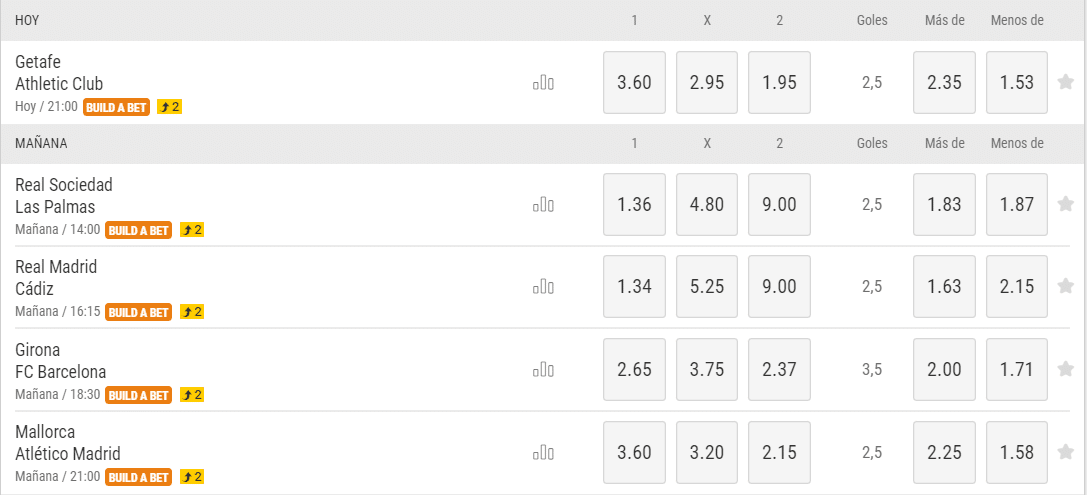Open the Girona vs FC Barcelona match
Viewport: 1087px width, 495px height.
pyautogui.click(x=61, y=361)
